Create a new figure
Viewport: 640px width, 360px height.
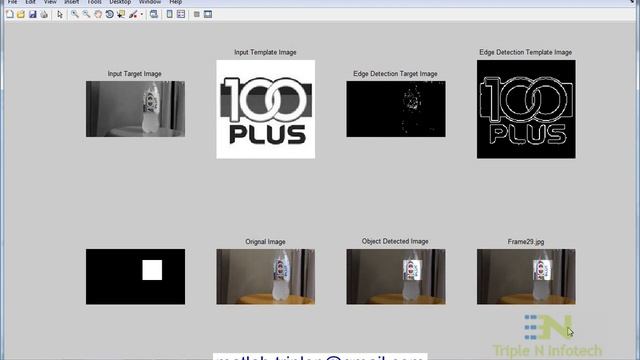click(10, 15)
